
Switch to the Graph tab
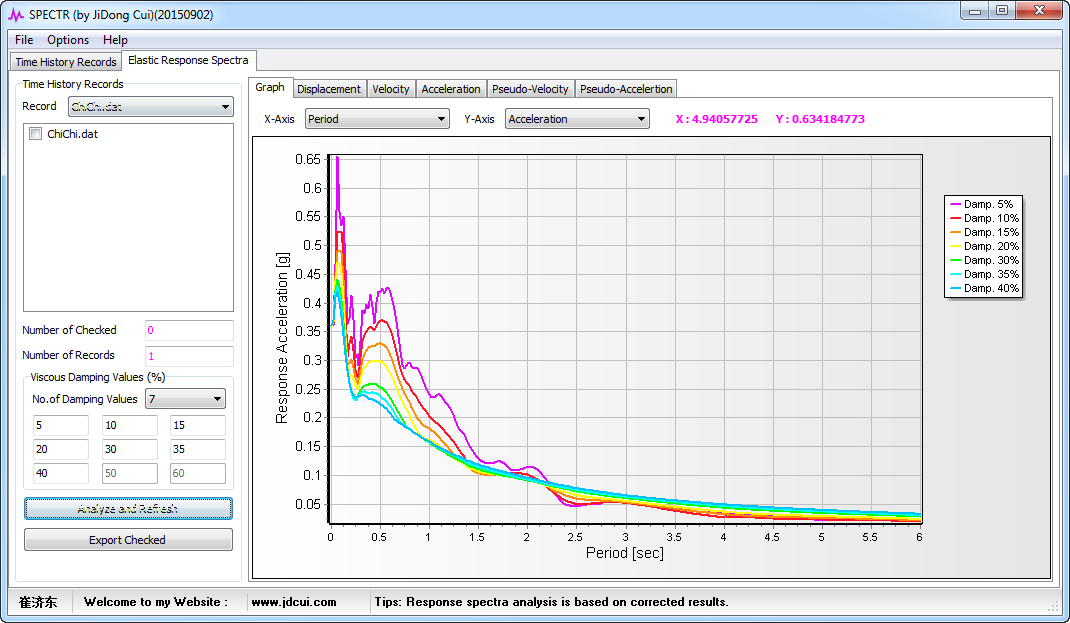(270, 87)
